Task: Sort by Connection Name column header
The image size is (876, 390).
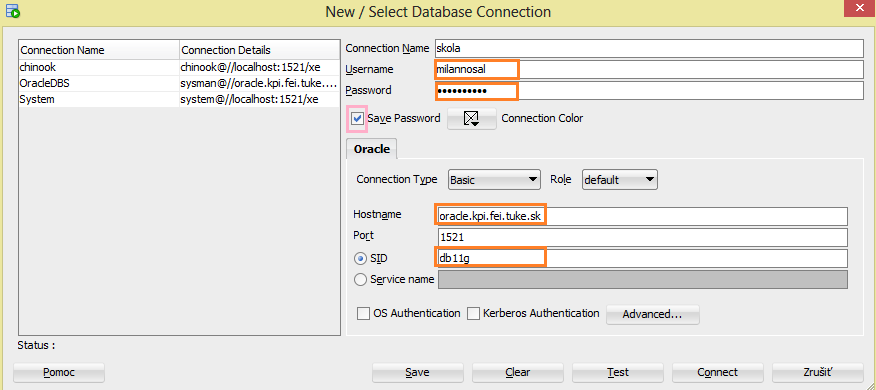Action: [99, 50]
